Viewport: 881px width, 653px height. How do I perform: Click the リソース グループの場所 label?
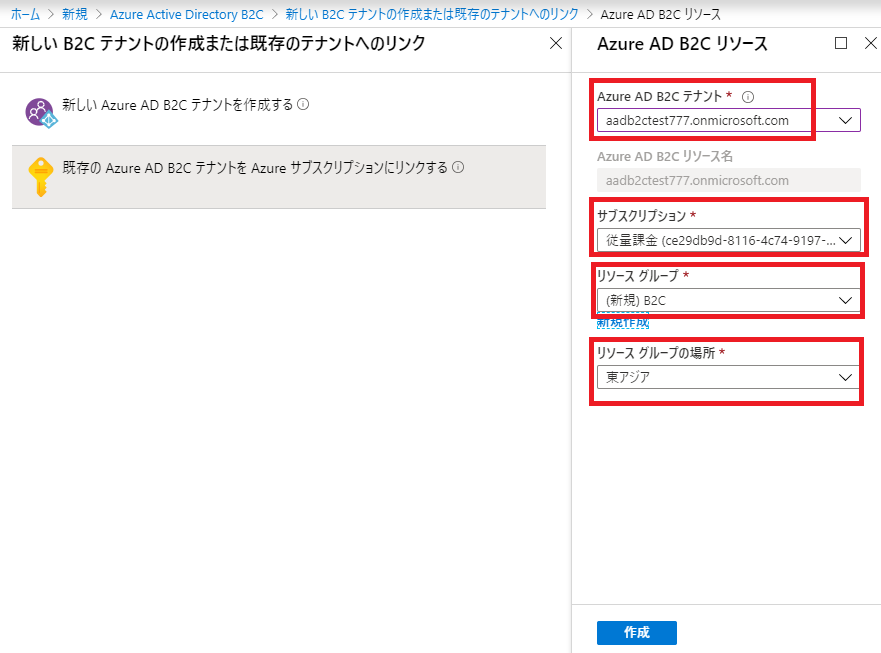[x=656, y=352]
